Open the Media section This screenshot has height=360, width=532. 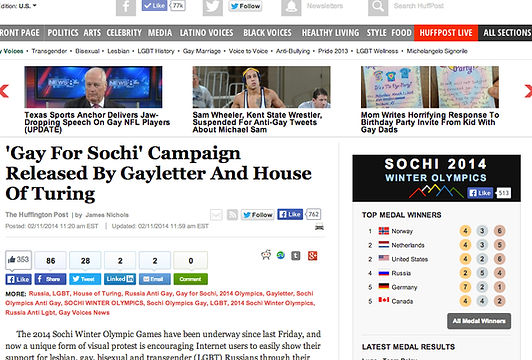pyautogui.click(x=160, y=33)
